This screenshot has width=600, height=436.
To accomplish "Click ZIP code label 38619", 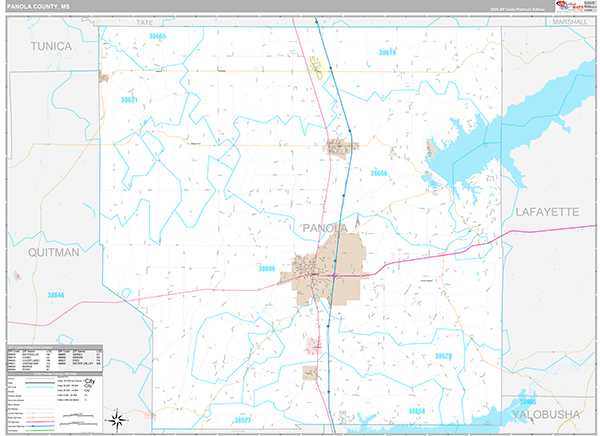I will pyautogui.click(x=387, y=52).
